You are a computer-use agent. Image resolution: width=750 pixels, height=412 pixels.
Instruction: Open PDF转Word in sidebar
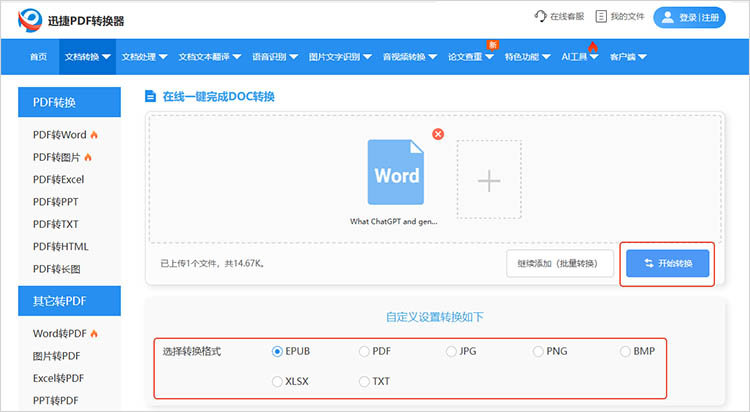[60, 135]
